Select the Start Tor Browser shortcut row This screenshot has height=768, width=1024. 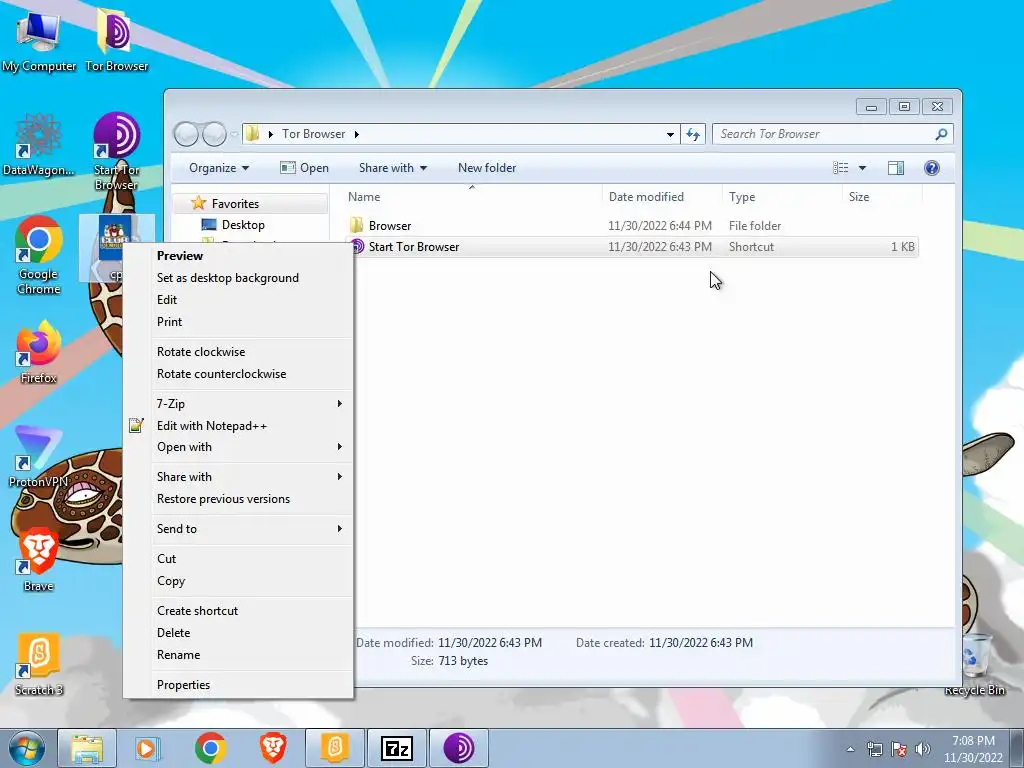pyautogui.click(x=631, y=247)
